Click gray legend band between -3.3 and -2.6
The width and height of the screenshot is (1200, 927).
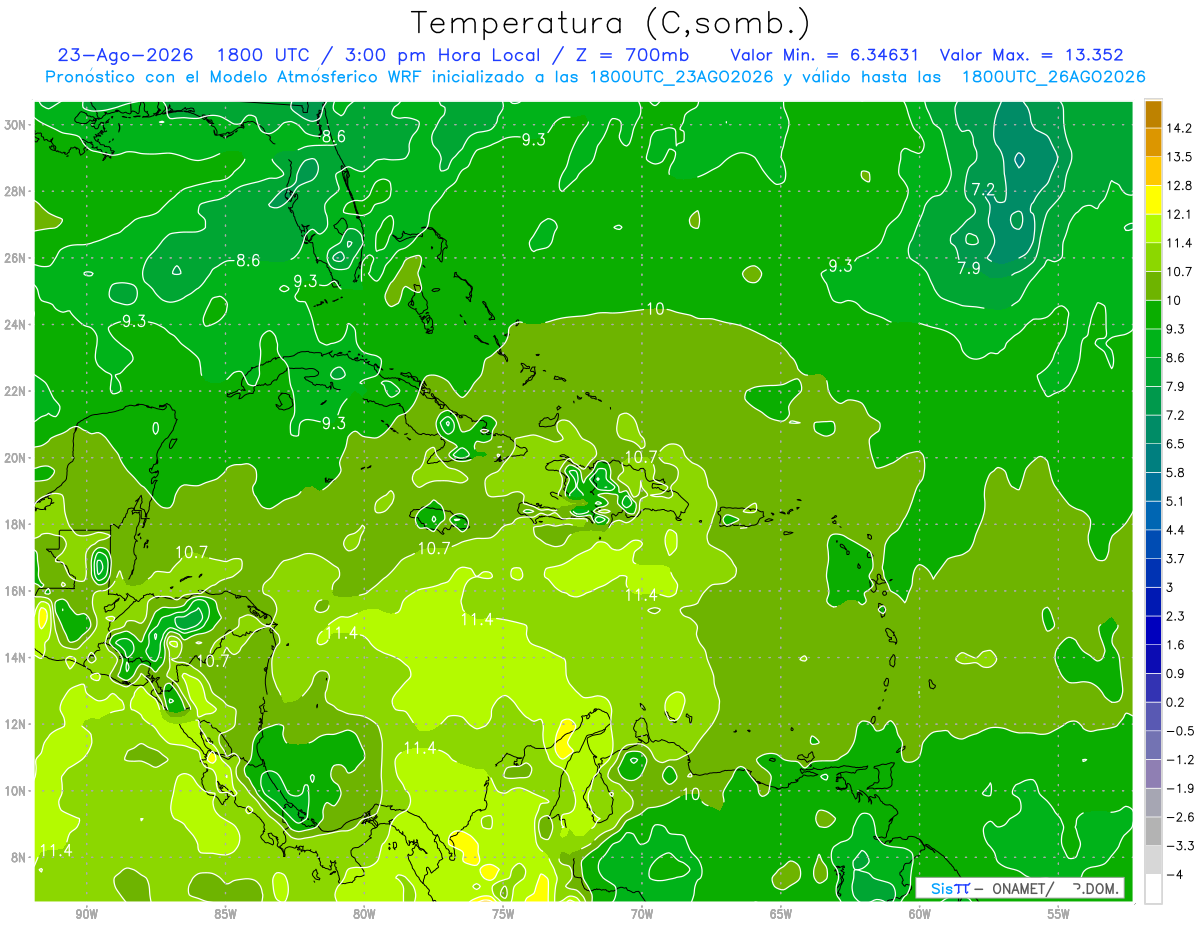pos(1153,831)
